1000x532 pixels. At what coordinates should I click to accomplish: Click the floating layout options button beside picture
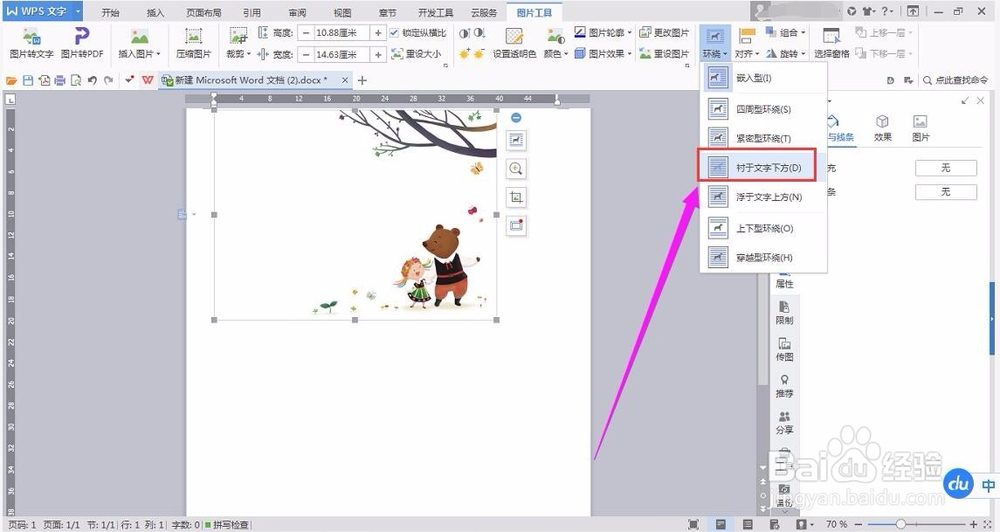(x=516, y=140)
